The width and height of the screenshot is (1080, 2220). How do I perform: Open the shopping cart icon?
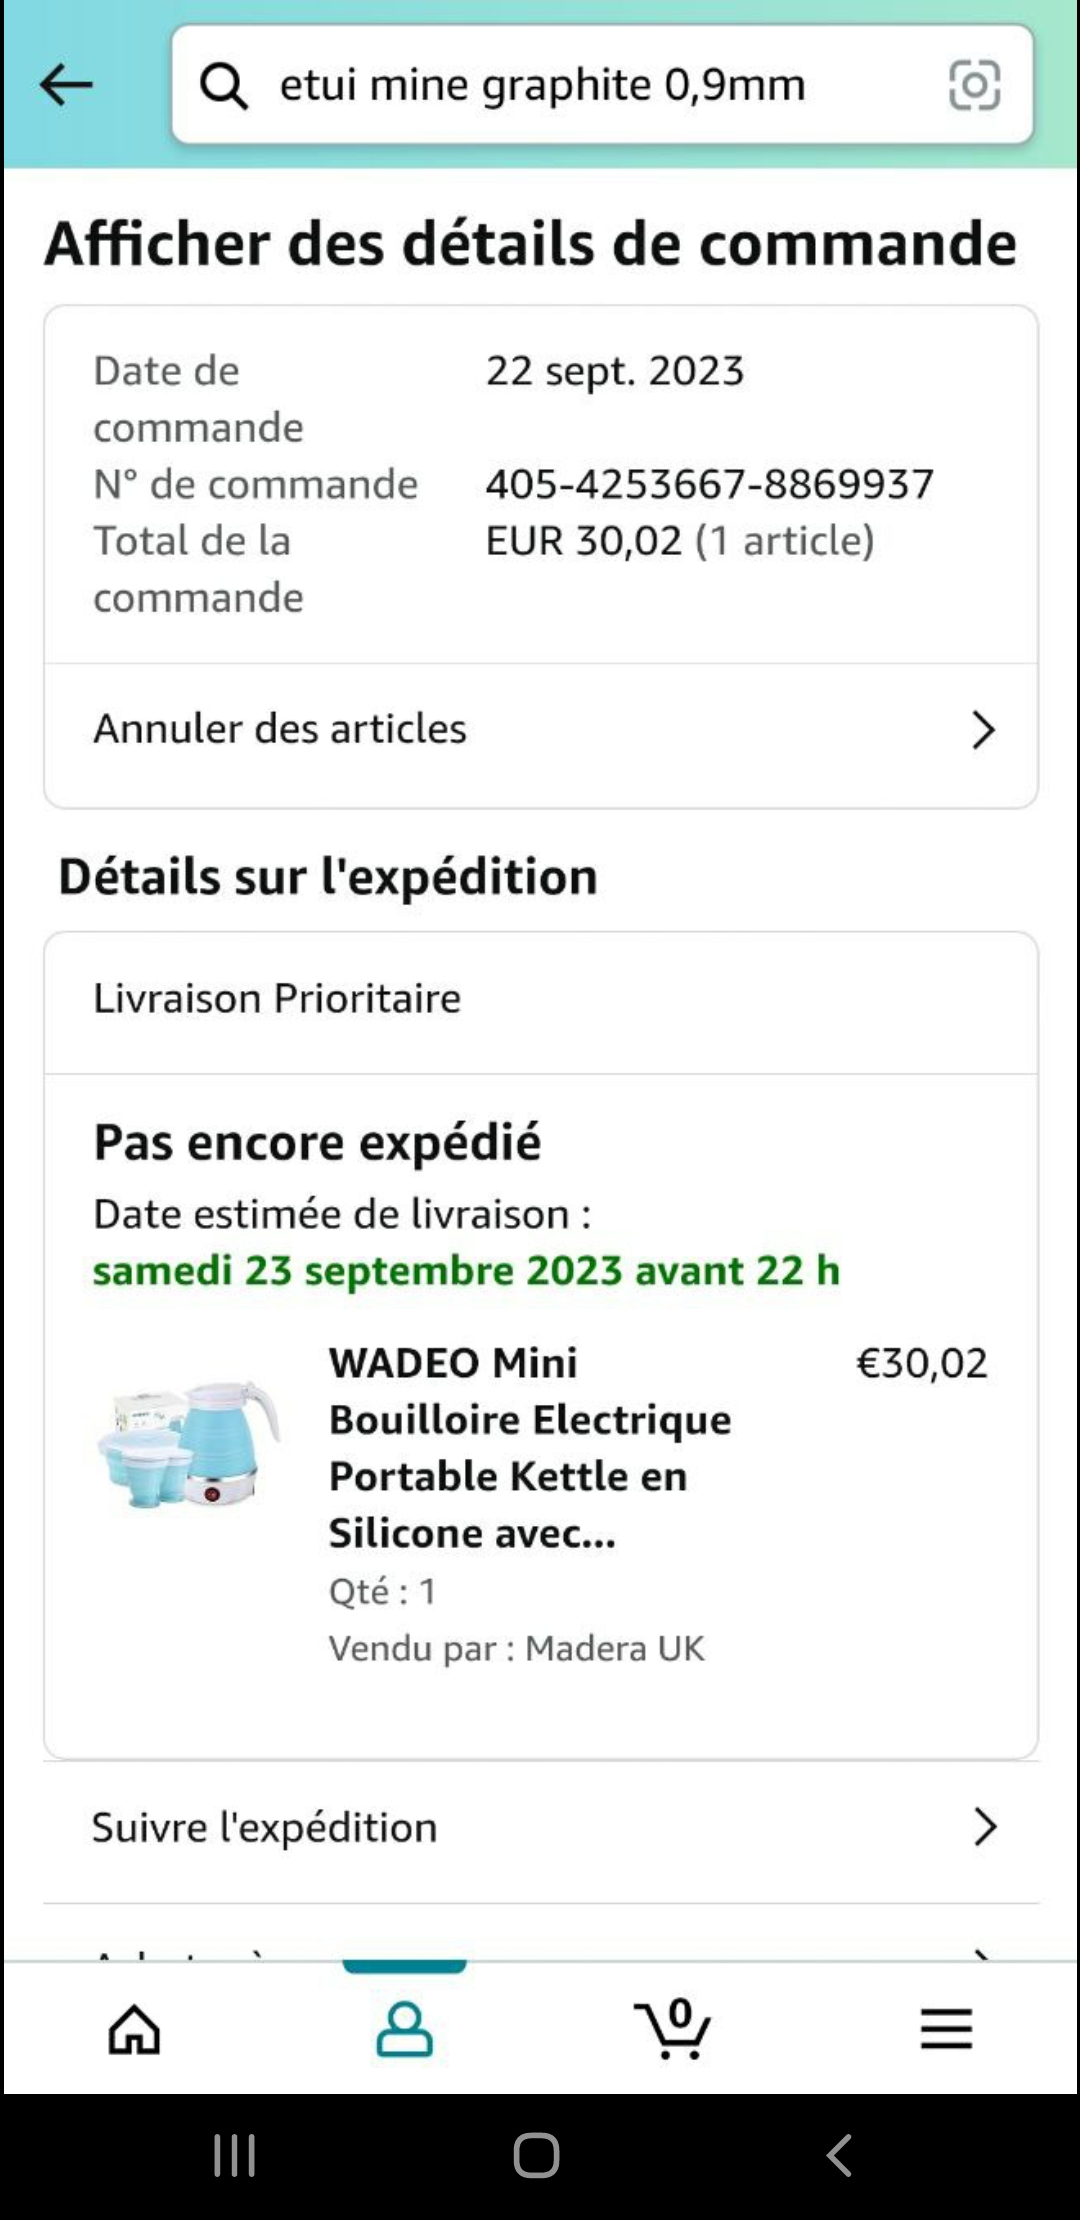pos(673,2029)
